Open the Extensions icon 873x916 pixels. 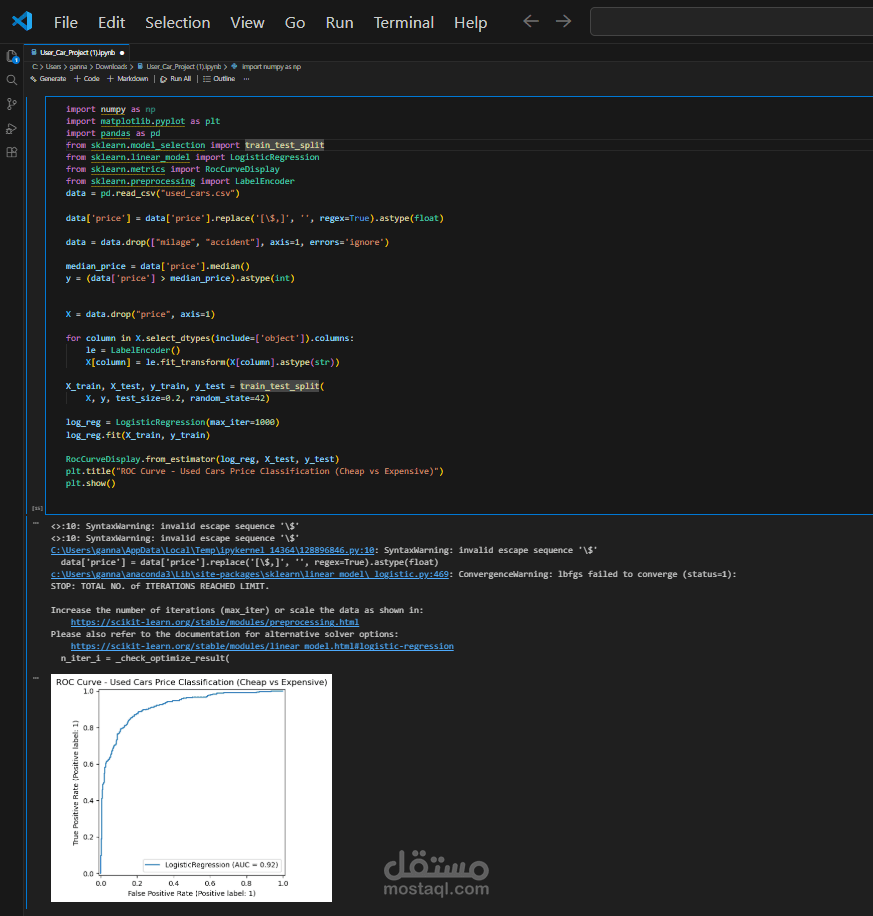[11, 151]
